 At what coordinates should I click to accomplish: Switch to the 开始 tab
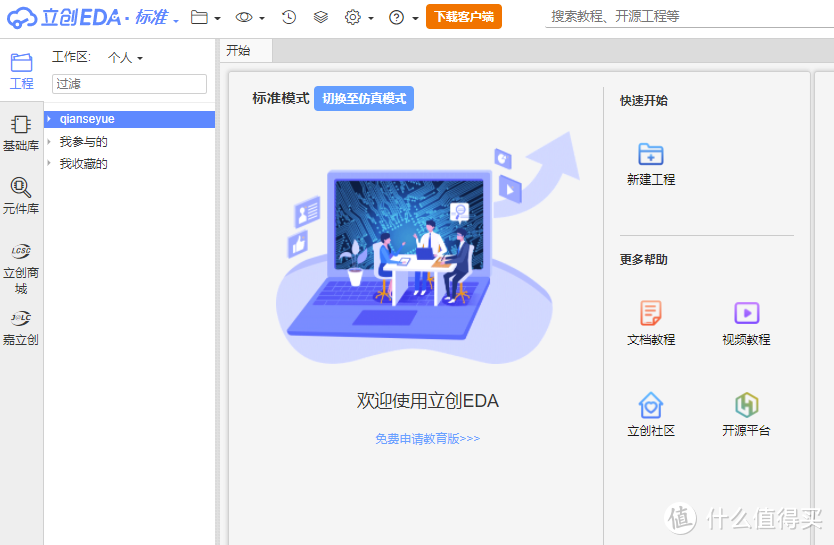[246, 51]
